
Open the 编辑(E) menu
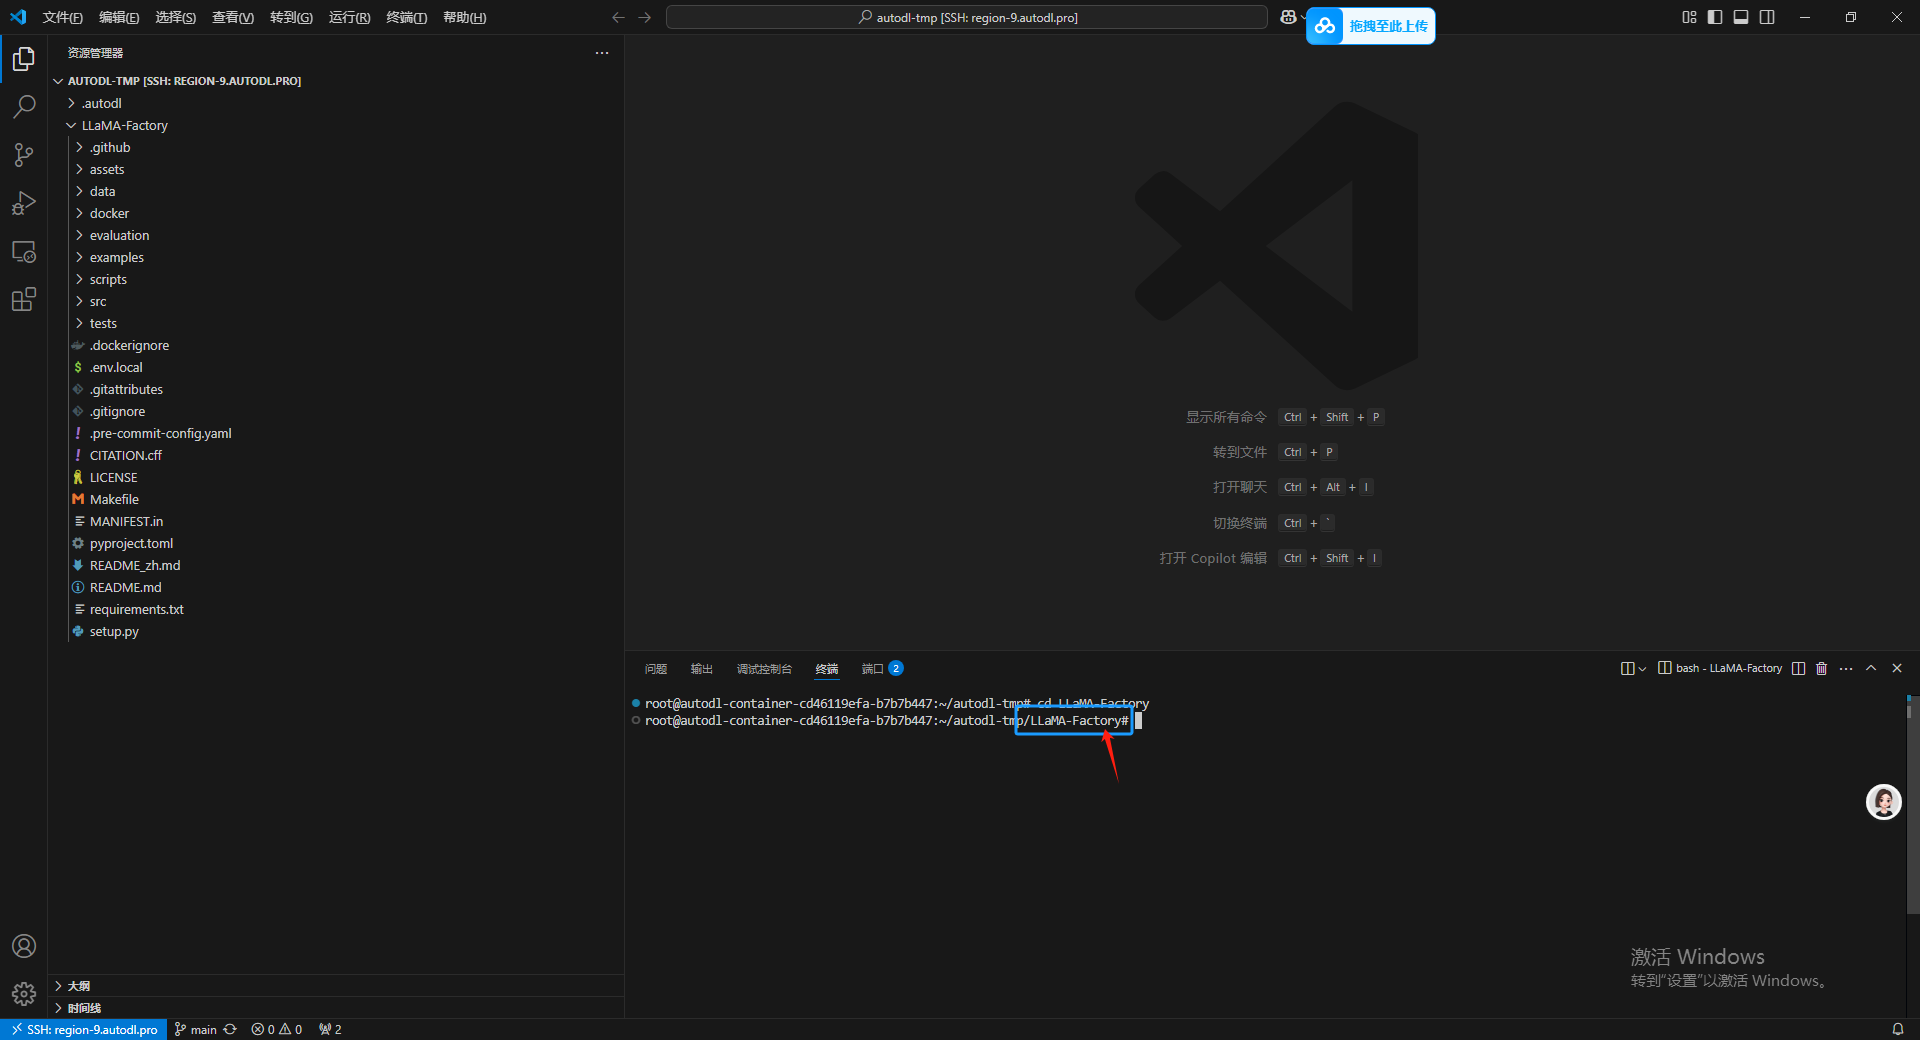pos(119,17)
